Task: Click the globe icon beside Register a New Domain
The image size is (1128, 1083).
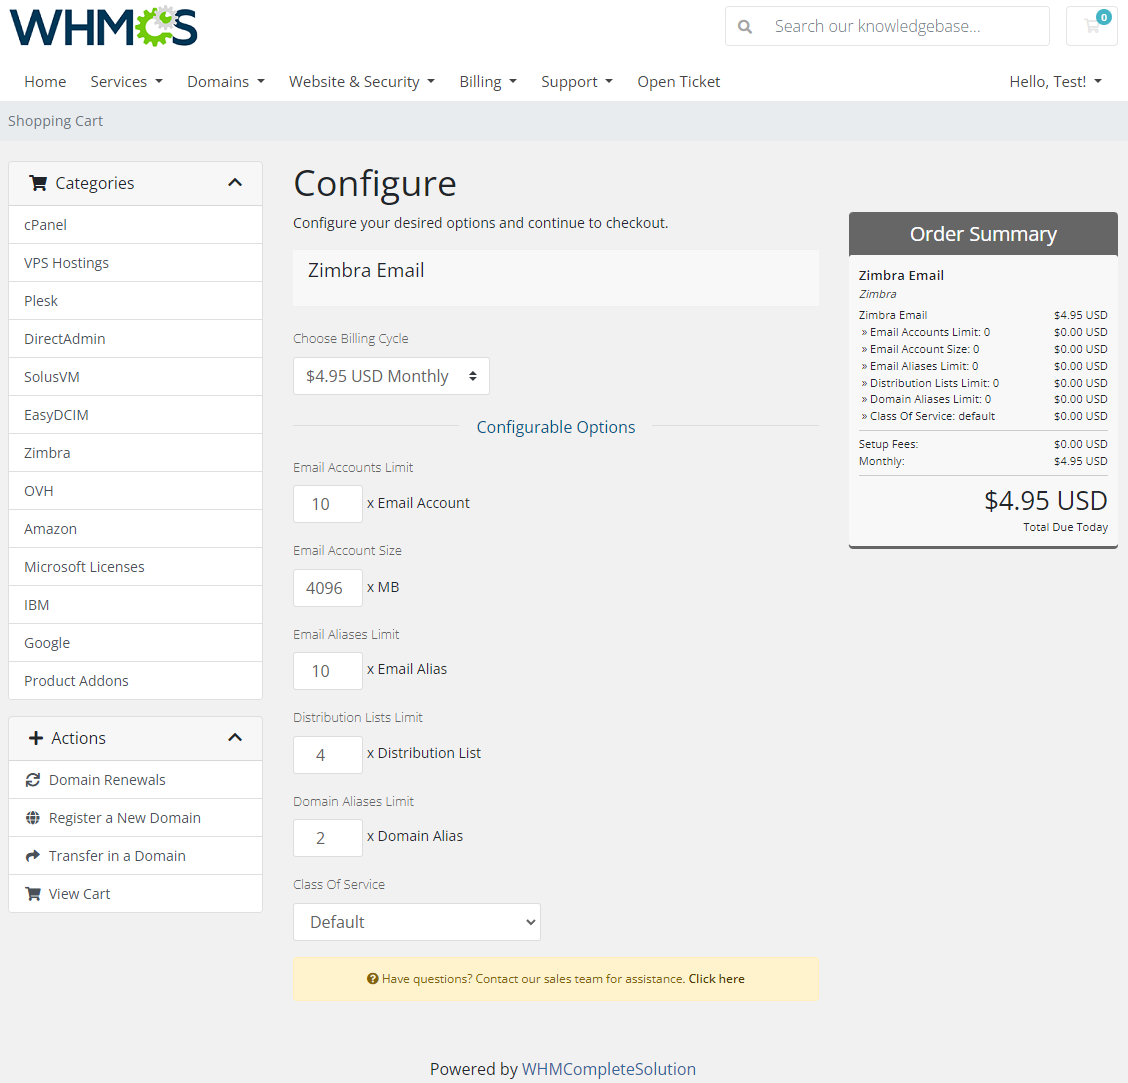Action: coord(33,817)
